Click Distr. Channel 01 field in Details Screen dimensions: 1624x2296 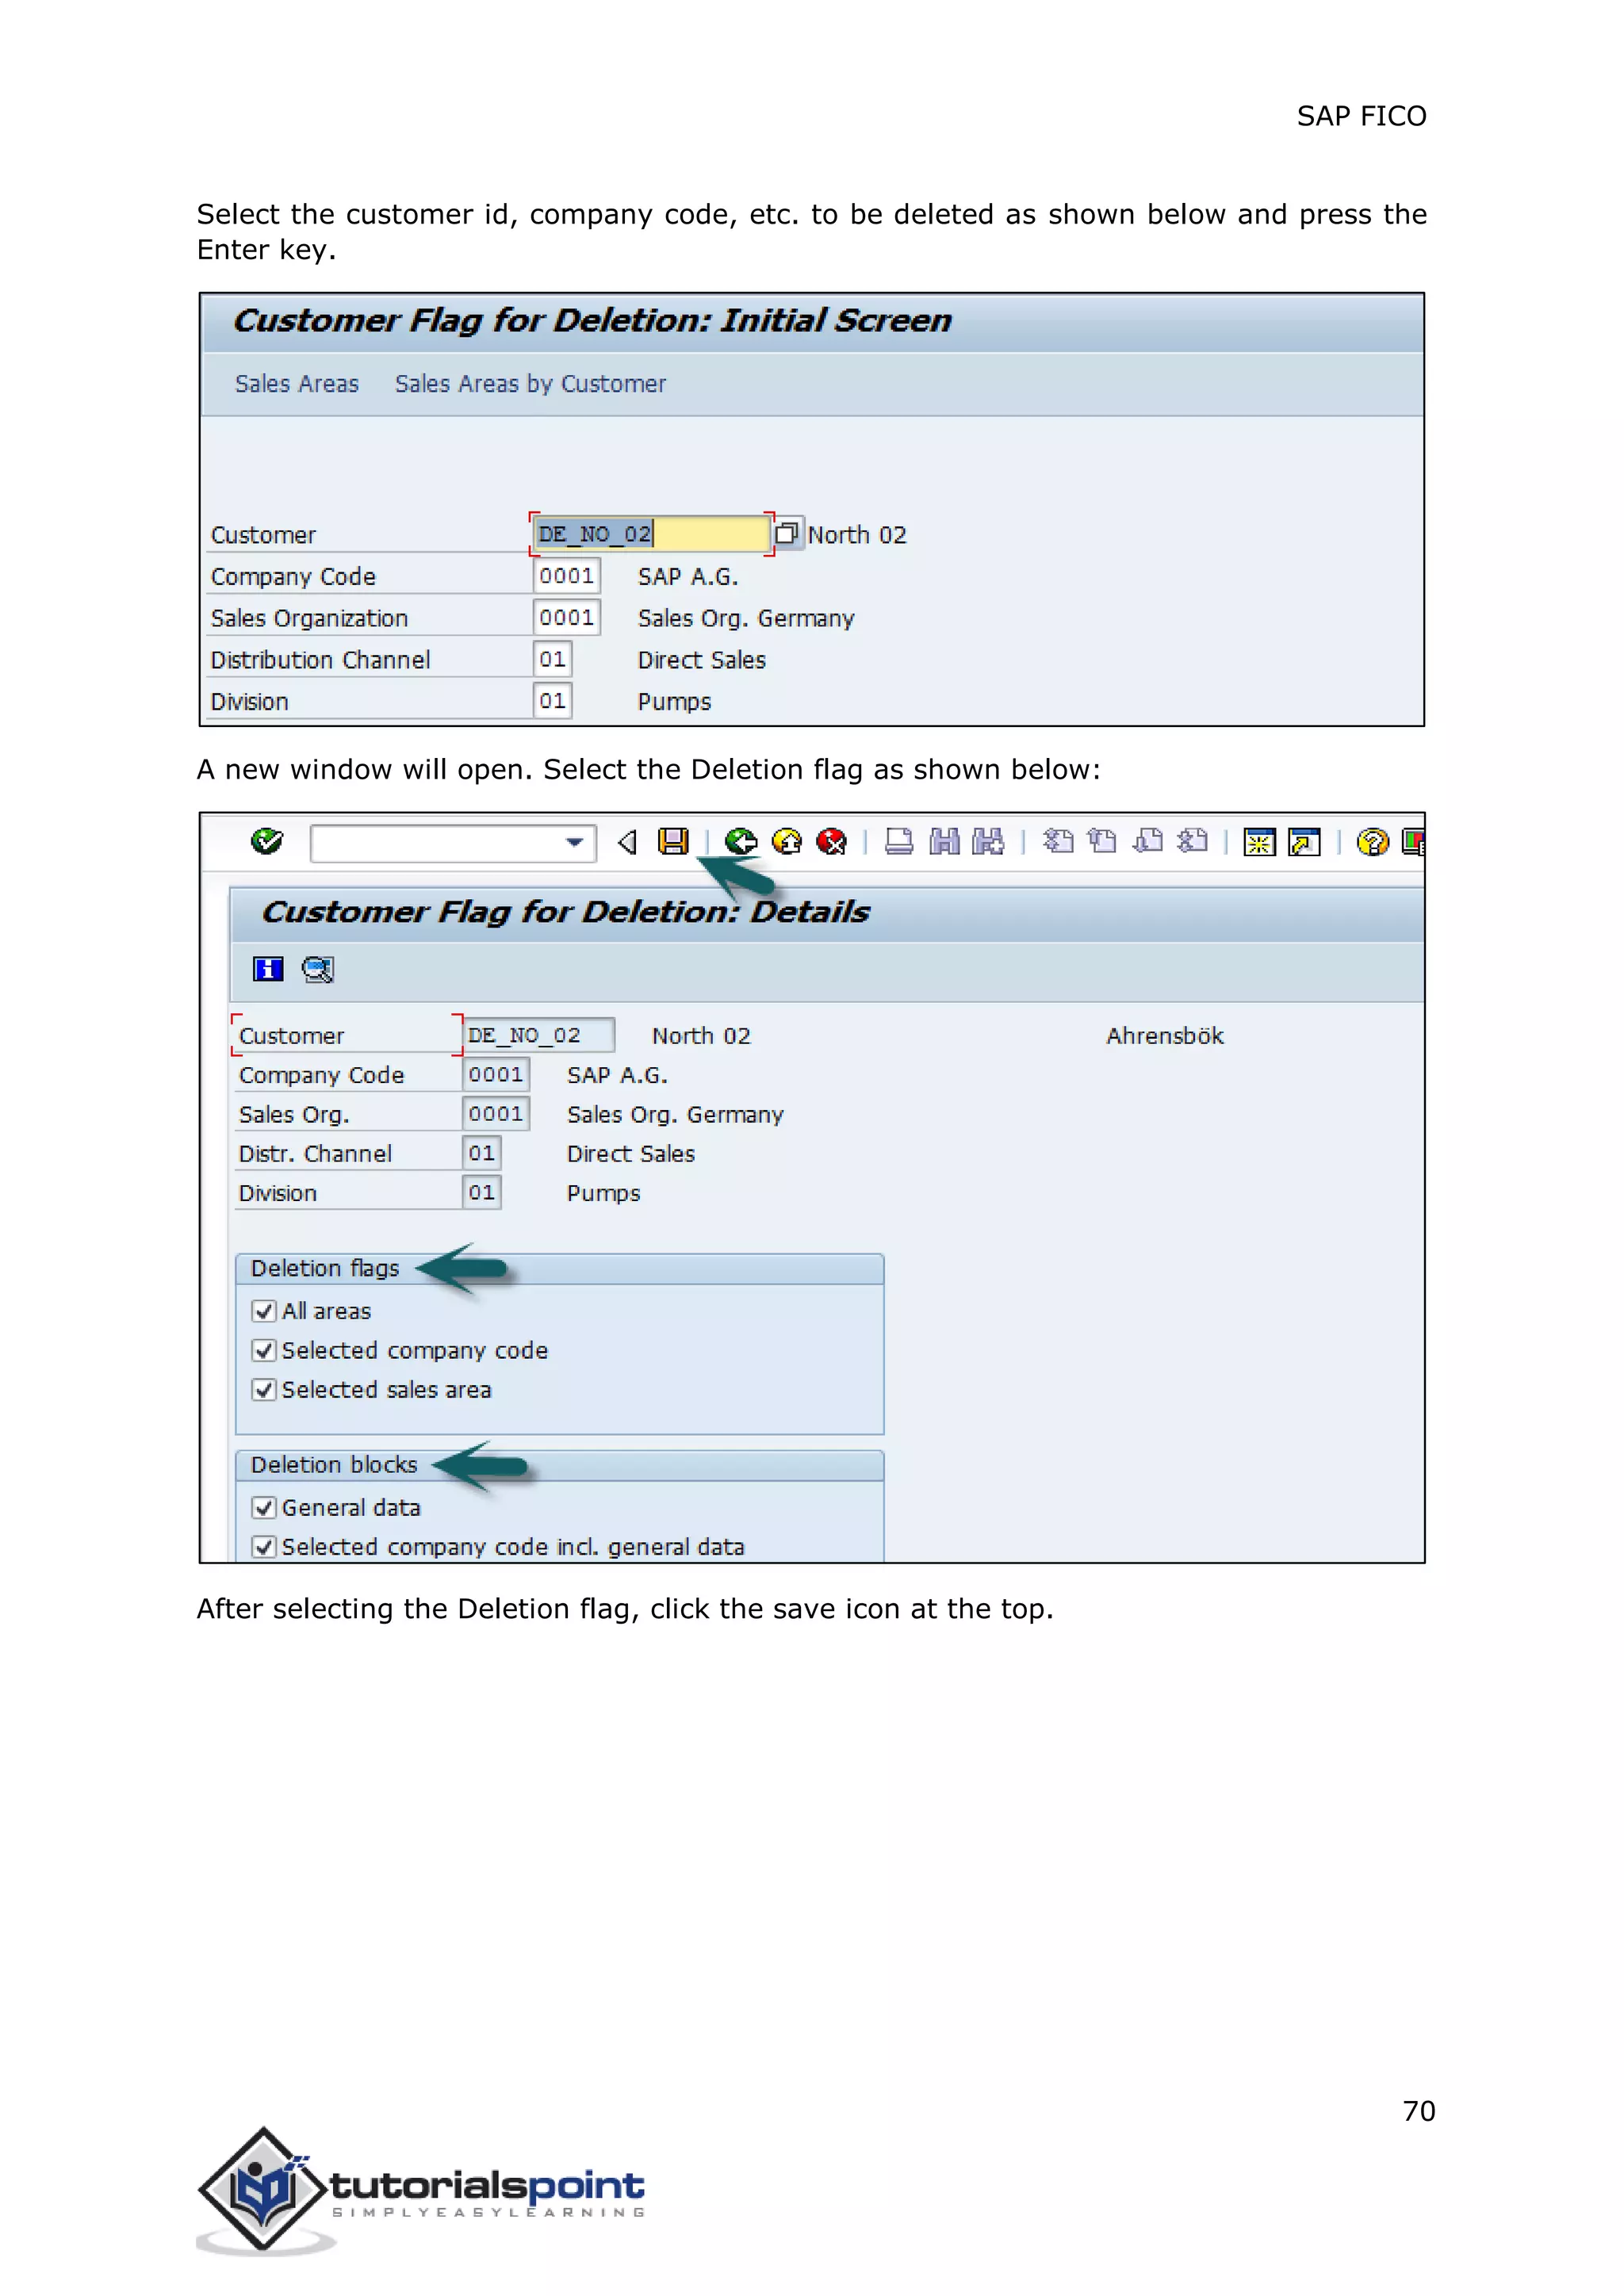[482, 1153]
